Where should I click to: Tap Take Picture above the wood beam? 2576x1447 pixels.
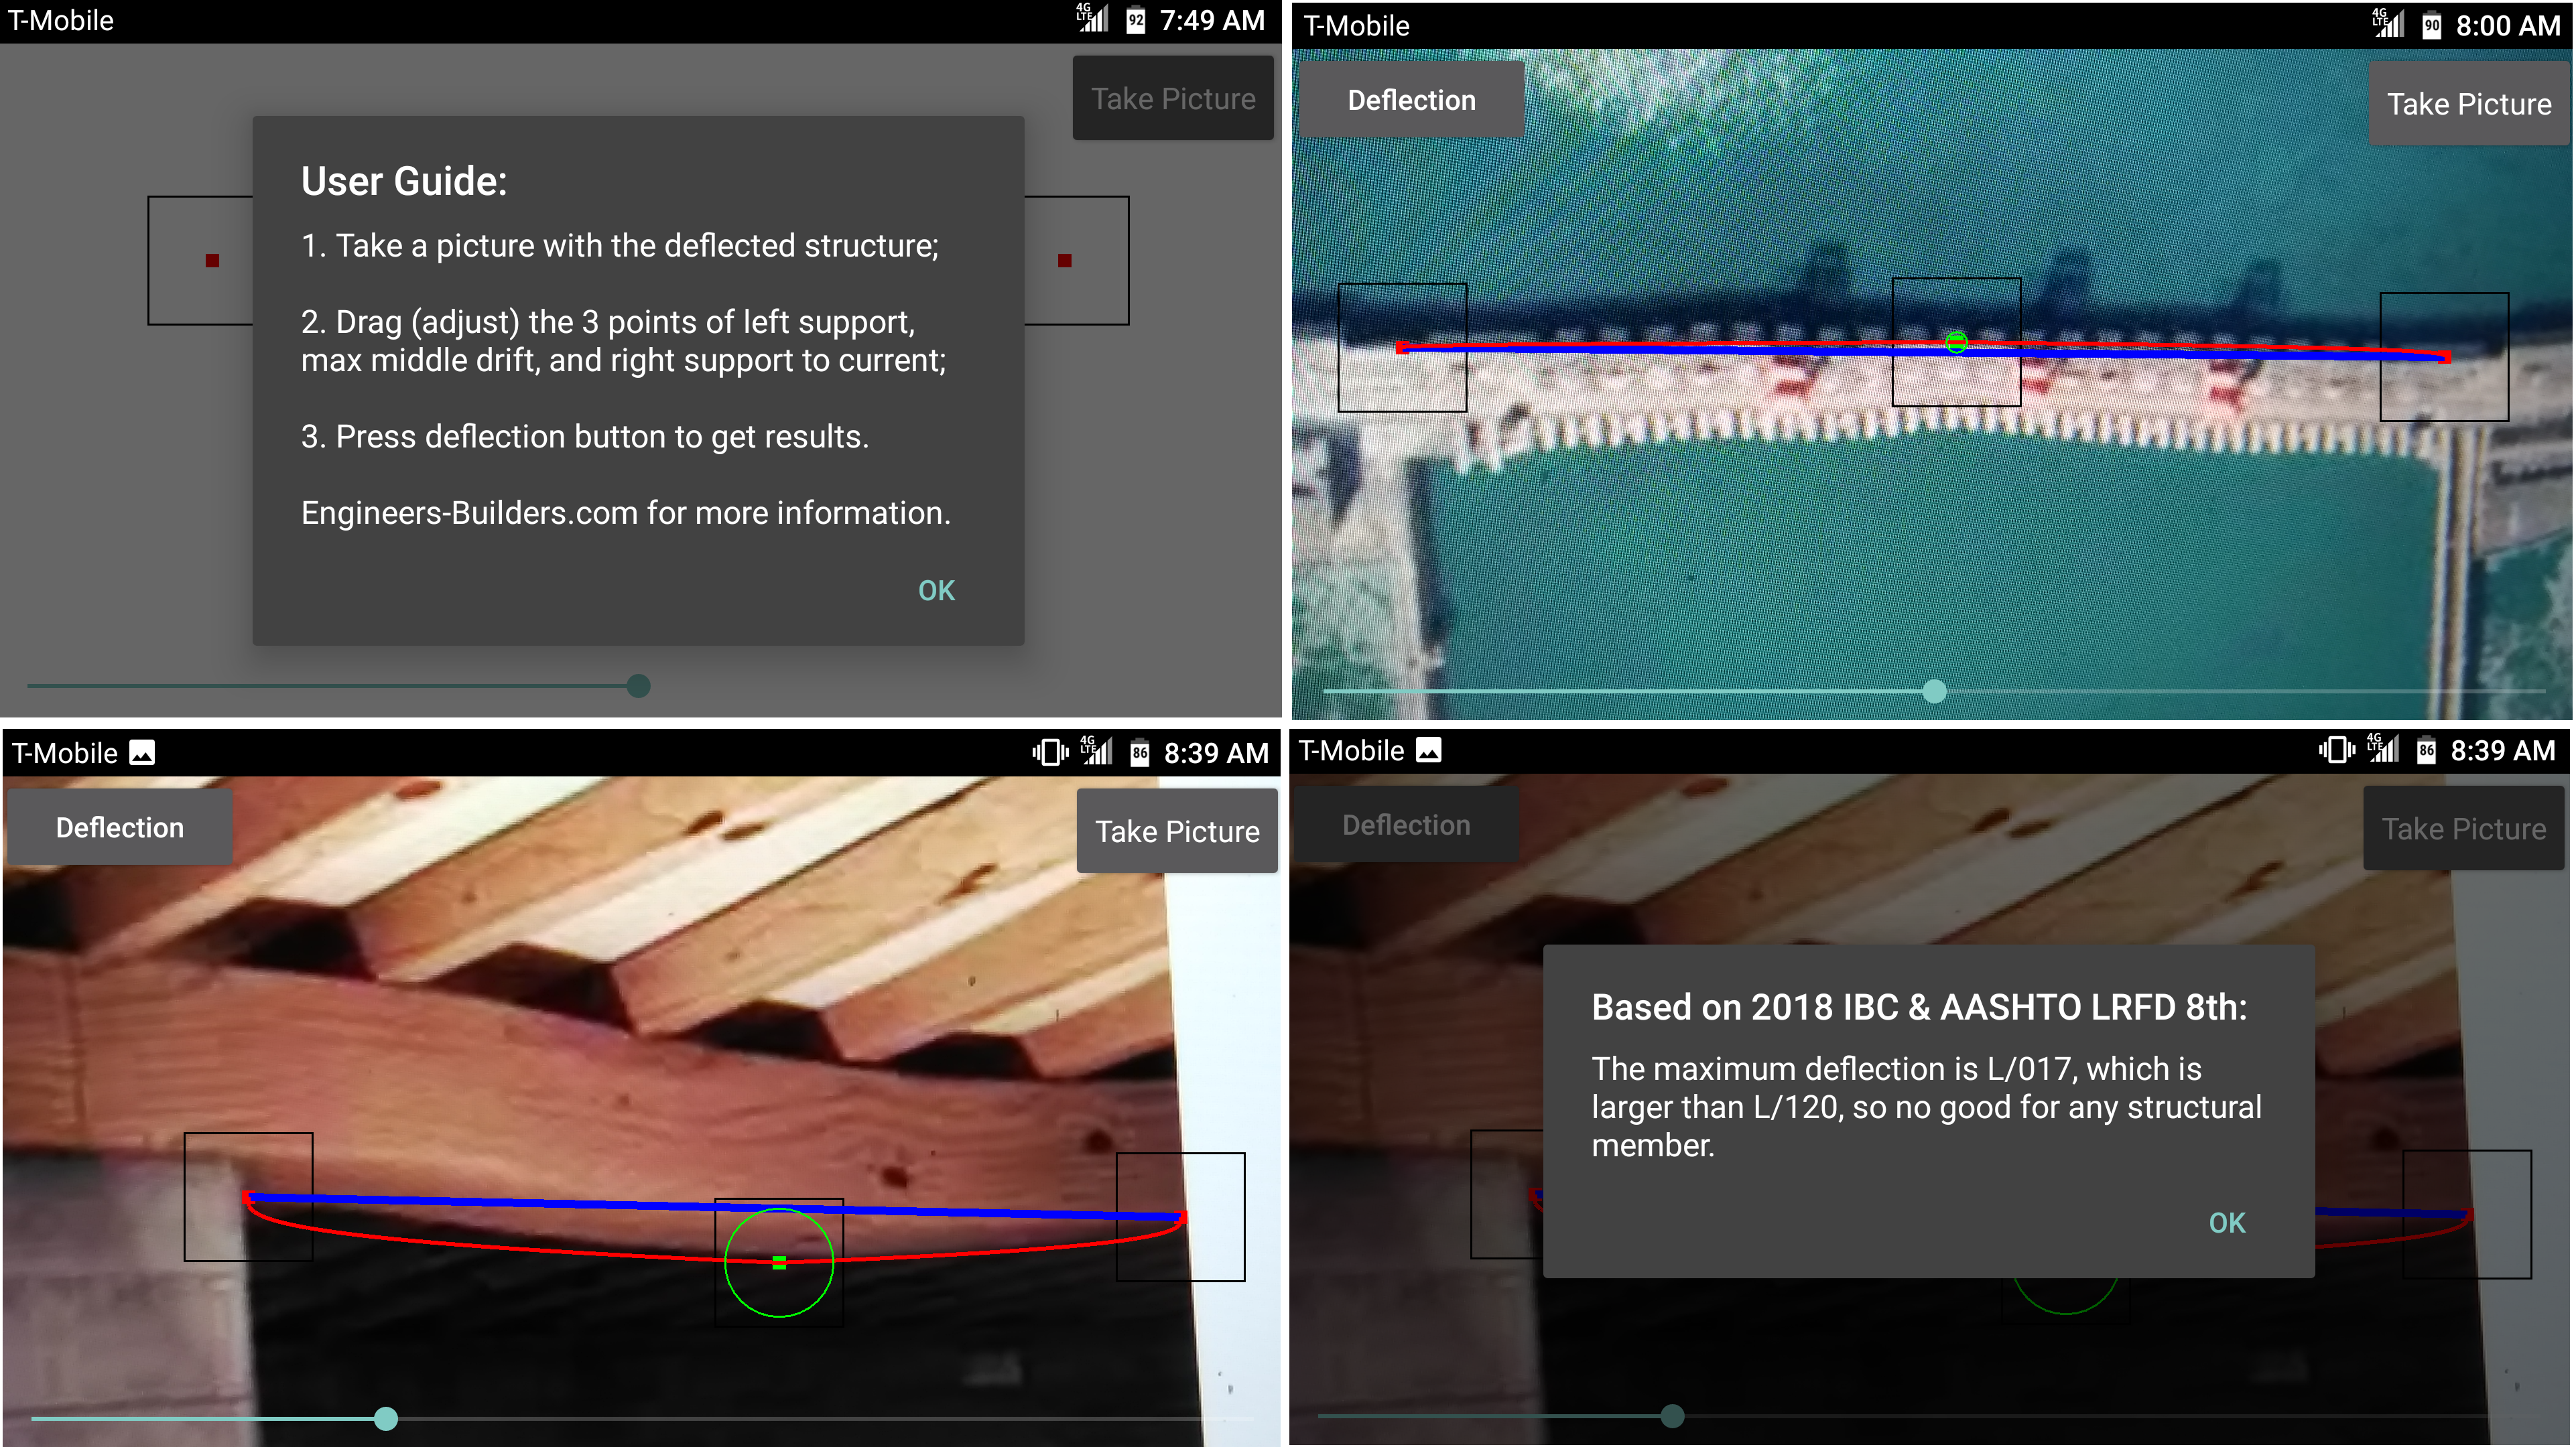1176,831
